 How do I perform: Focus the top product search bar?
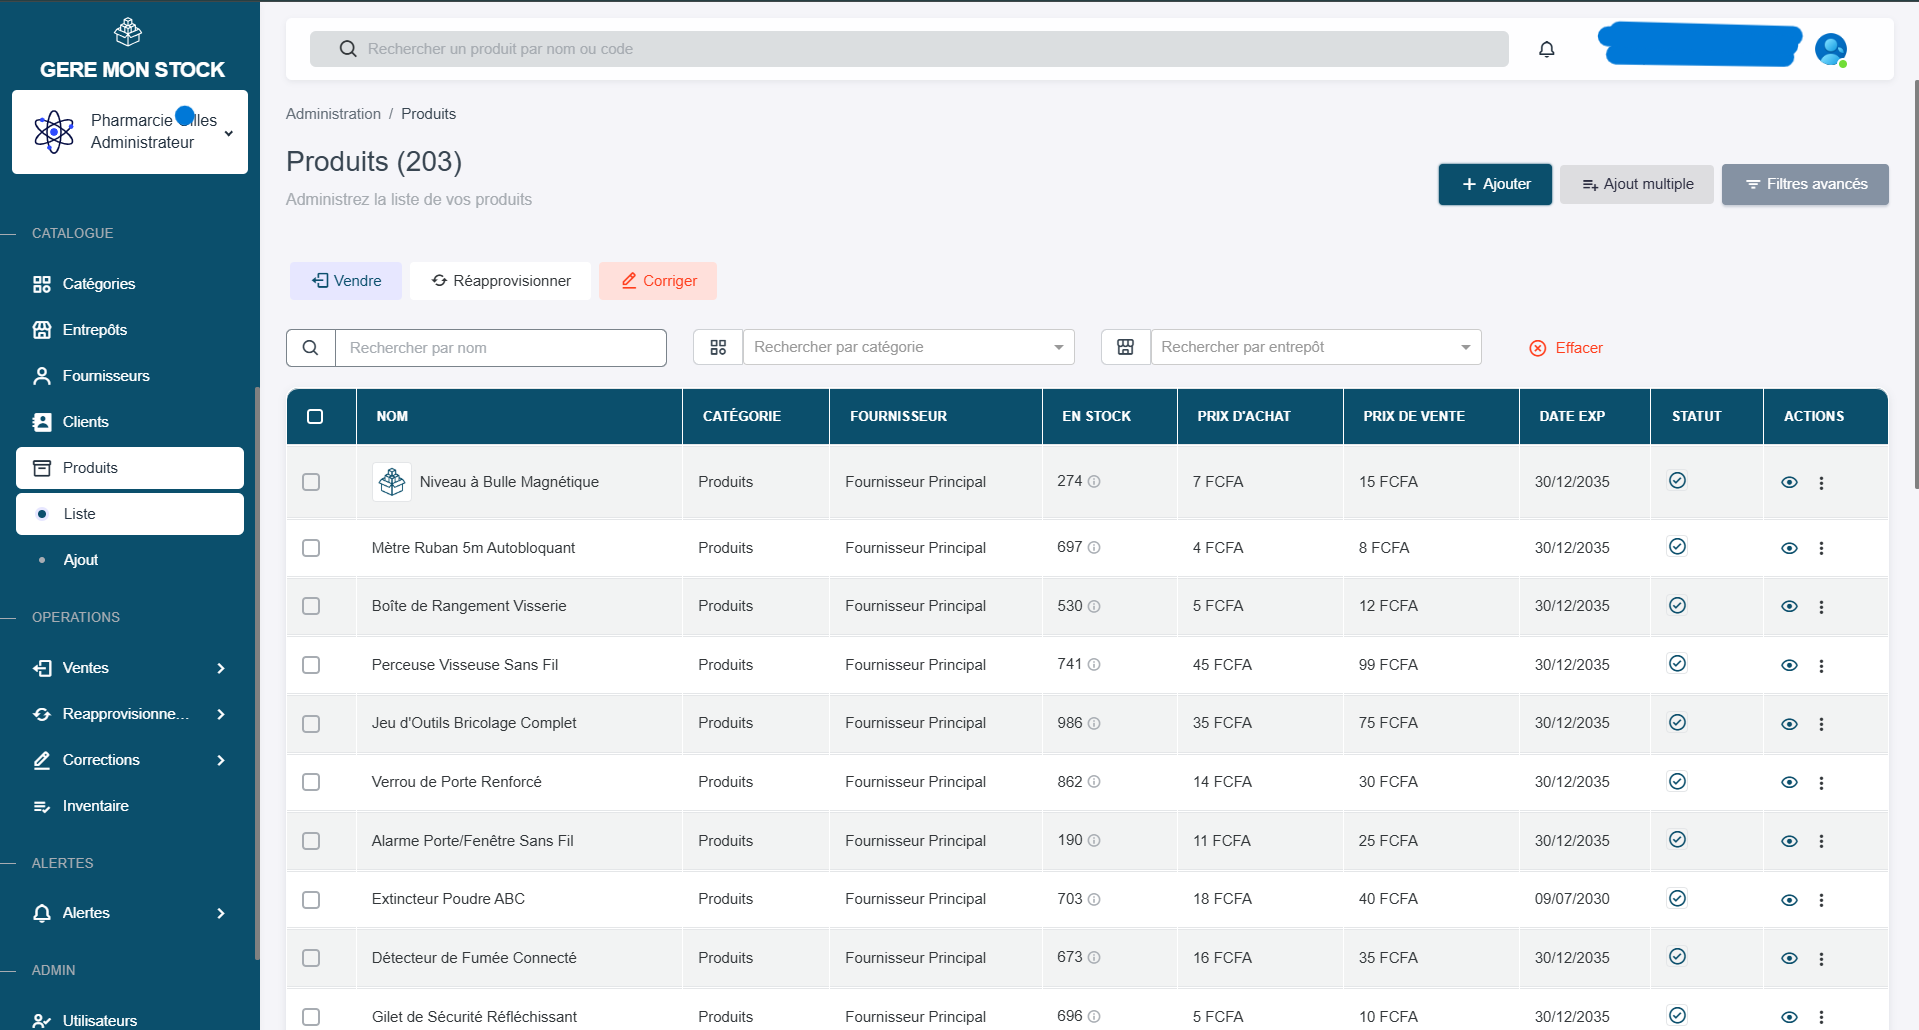click(x=909, y=49)
